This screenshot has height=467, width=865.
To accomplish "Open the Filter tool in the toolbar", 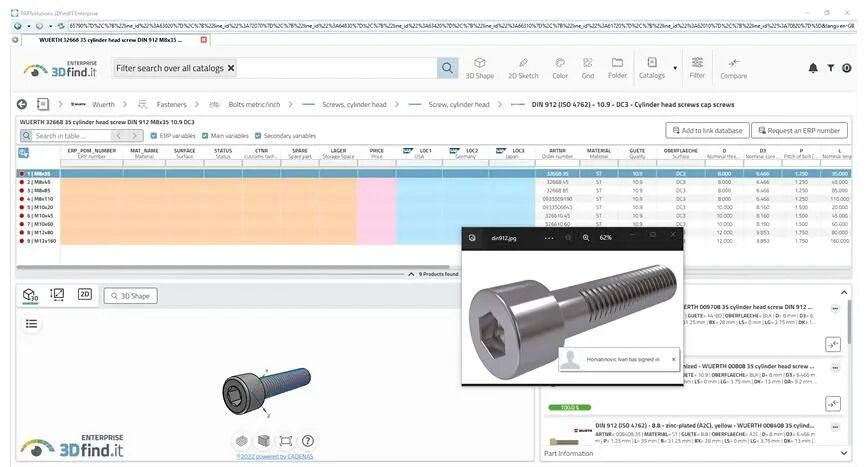I will [x=697, y=68].
